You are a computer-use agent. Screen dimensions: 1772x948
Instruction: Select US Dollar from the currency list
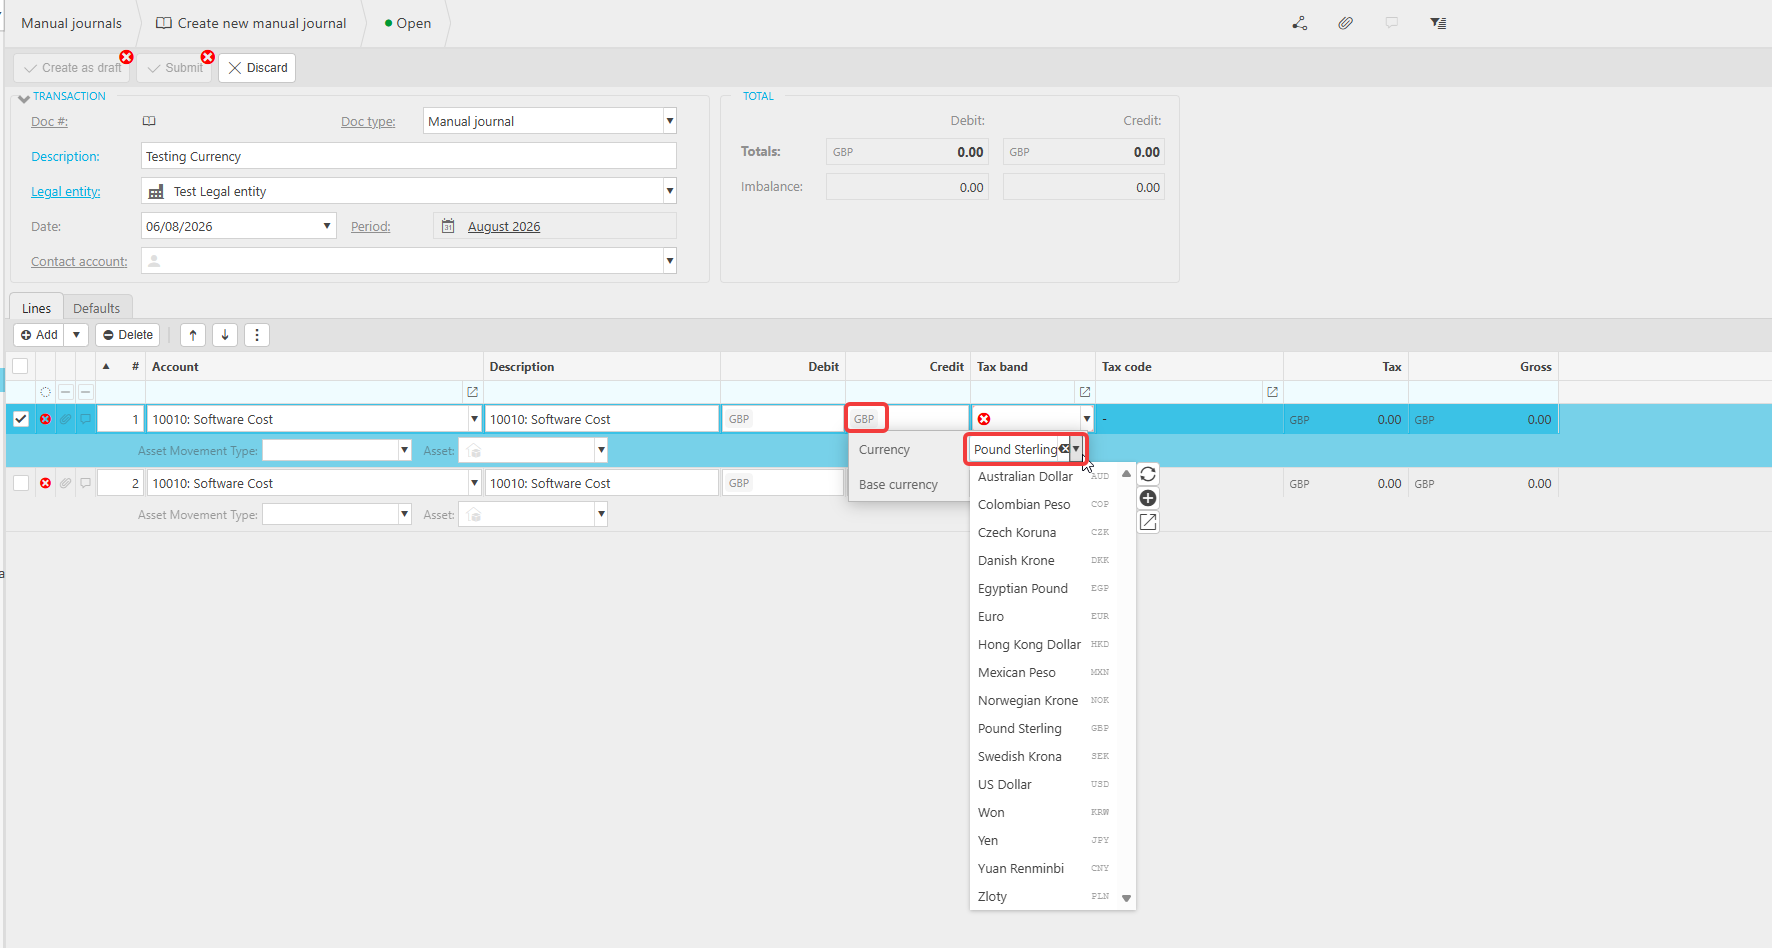[1044, 785]
